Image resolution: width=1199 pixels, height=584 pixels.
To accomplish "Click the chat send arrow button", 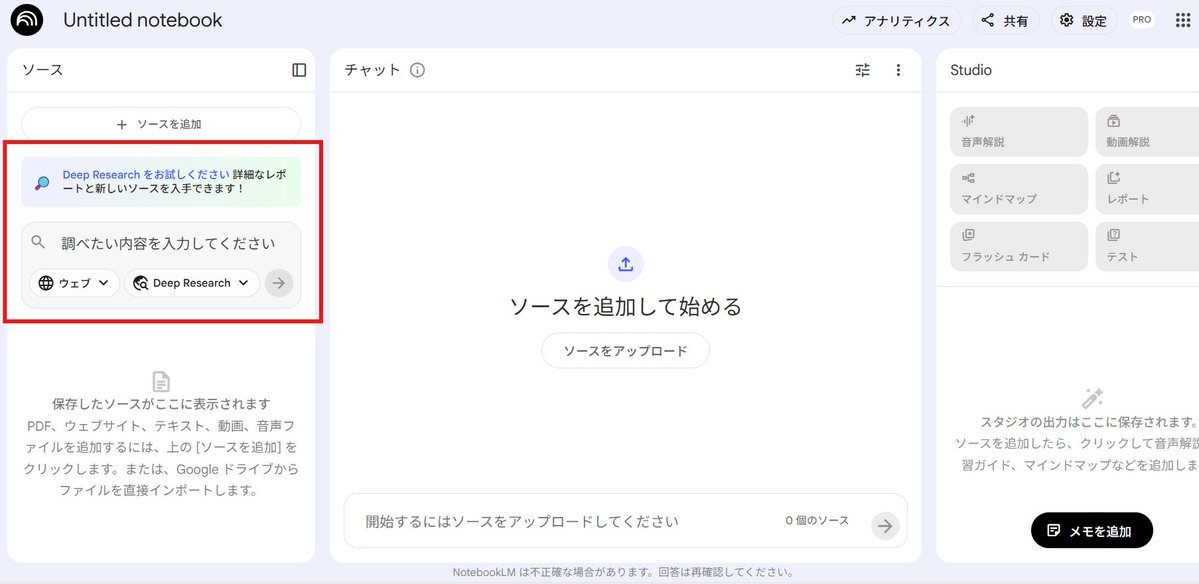I will [884, 526].
